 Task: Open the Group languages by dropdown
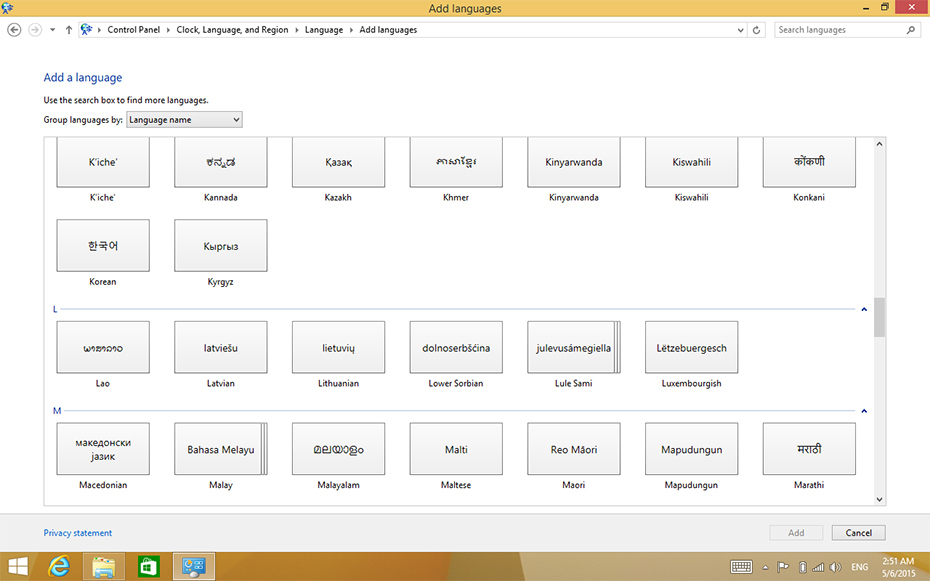click(185, 120)
